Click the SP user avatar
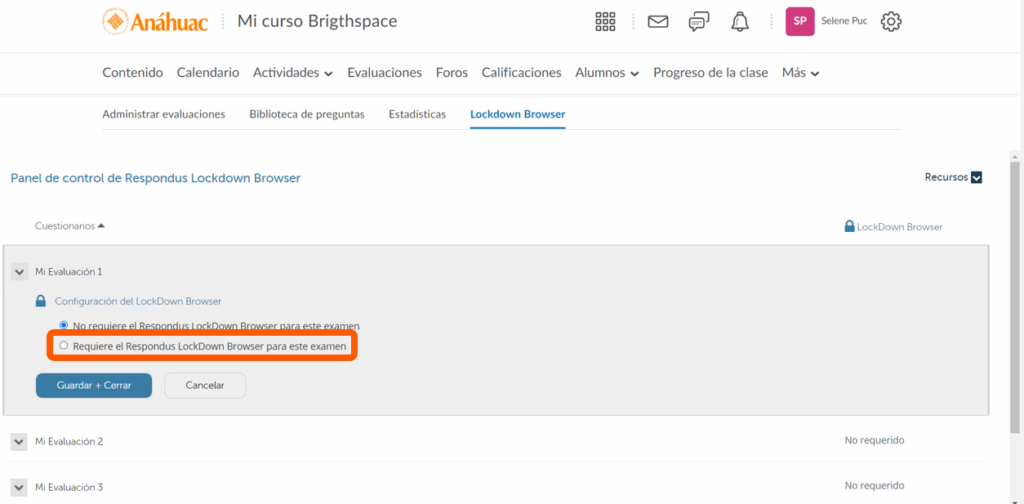The height and width of the screenshot is (504, 1024). [800, 21]
